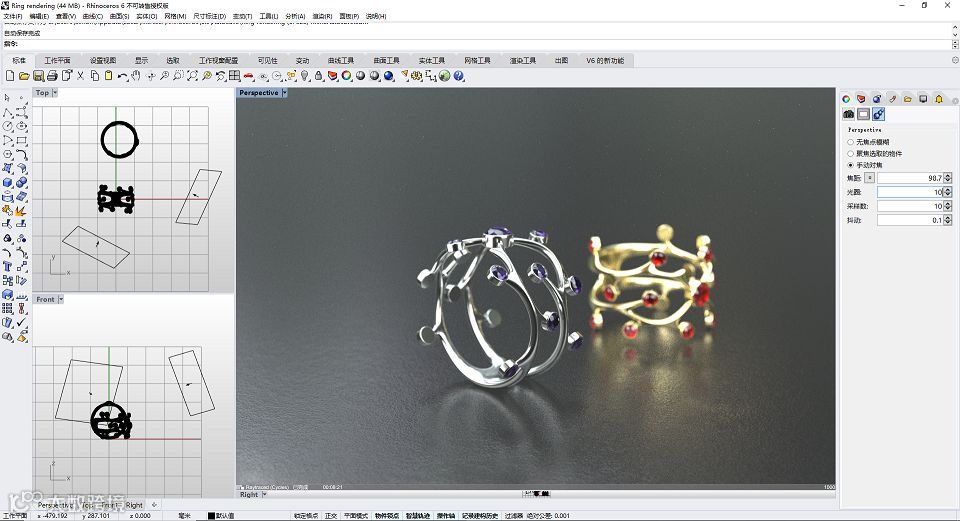960x521 pixels.
Task: Select the 手动对焦 radio button
Action: point(850,165)
